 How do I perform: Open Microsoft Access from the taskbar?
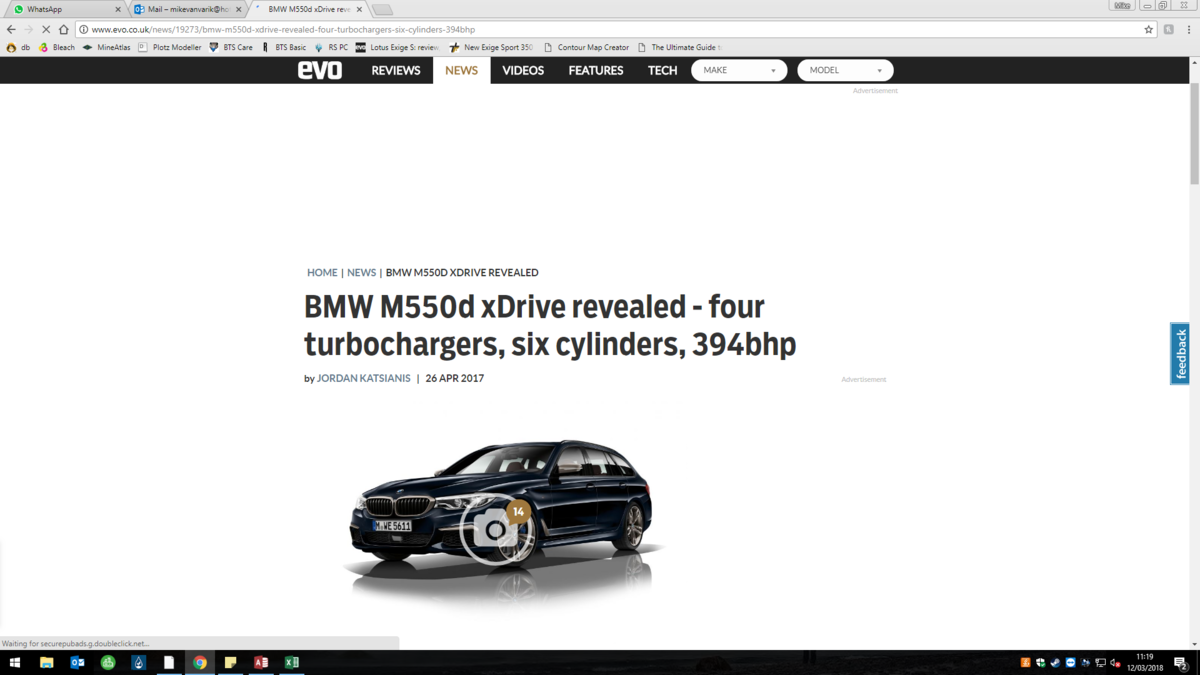coord(261,663)
